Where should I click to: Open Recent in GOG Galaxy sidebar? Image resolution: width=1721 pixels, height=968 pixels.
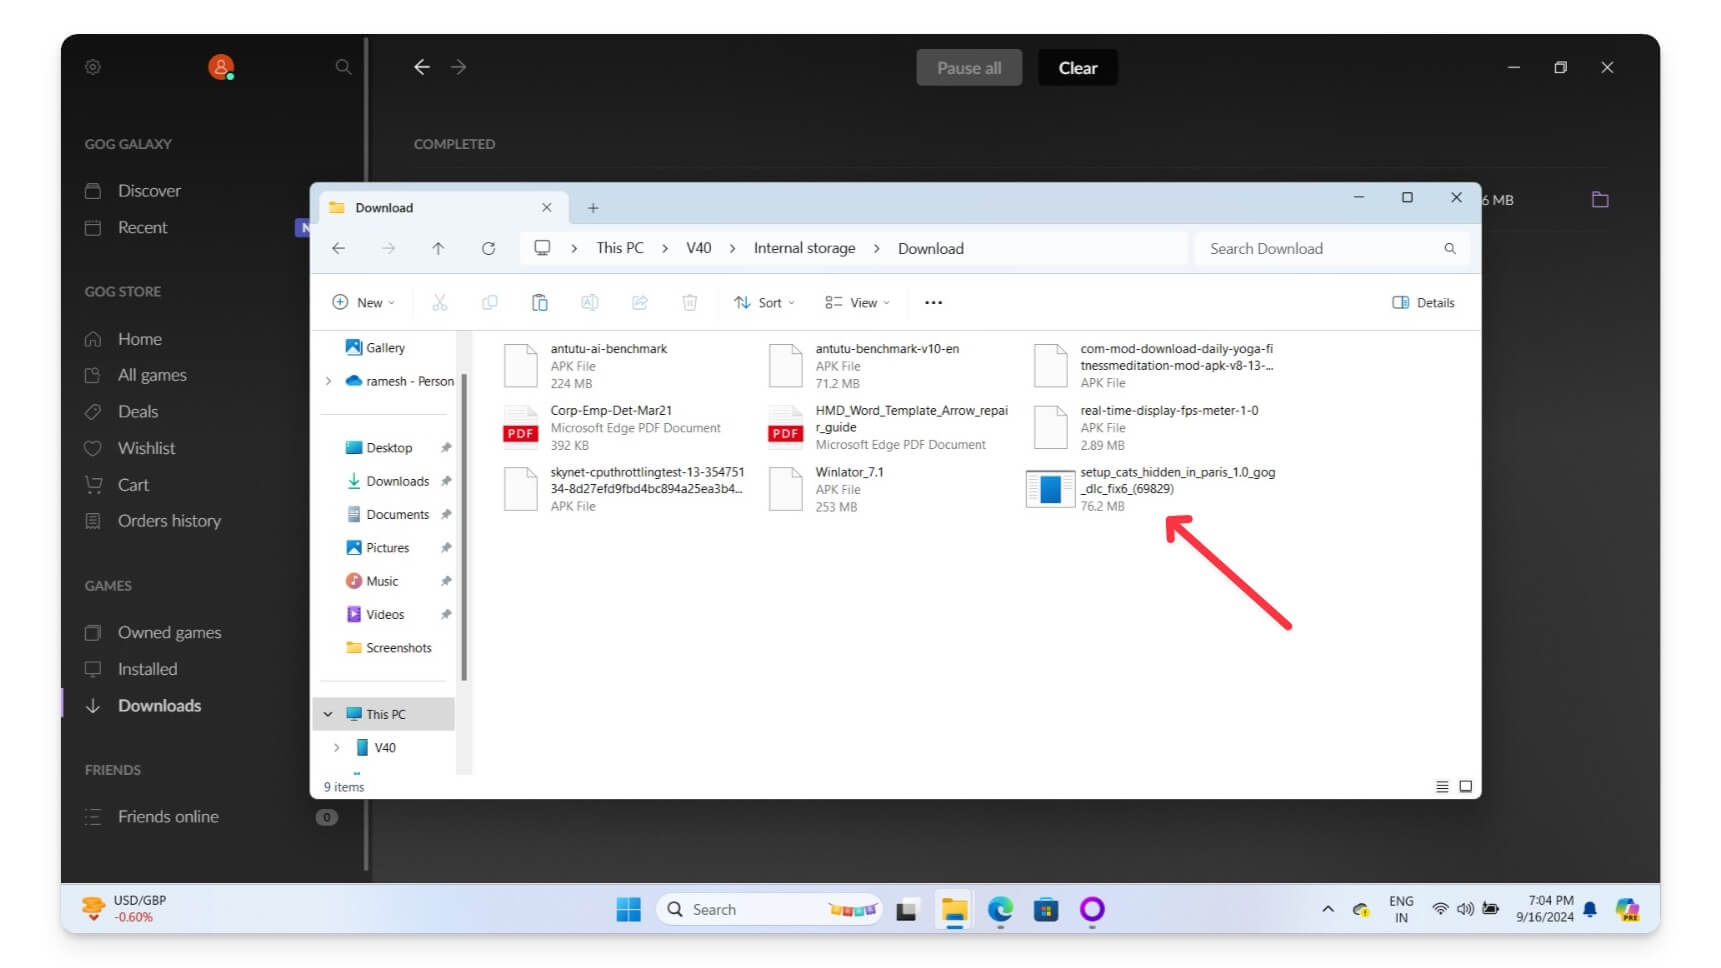click(x=142, y=227)
